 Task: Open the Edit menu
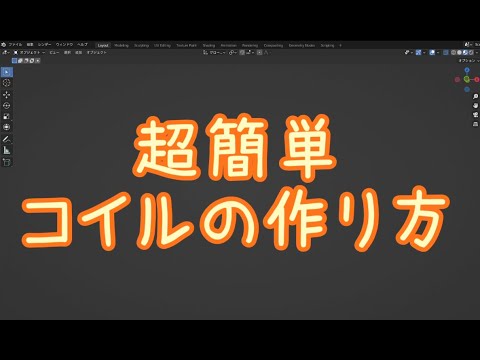pos(30,45)
